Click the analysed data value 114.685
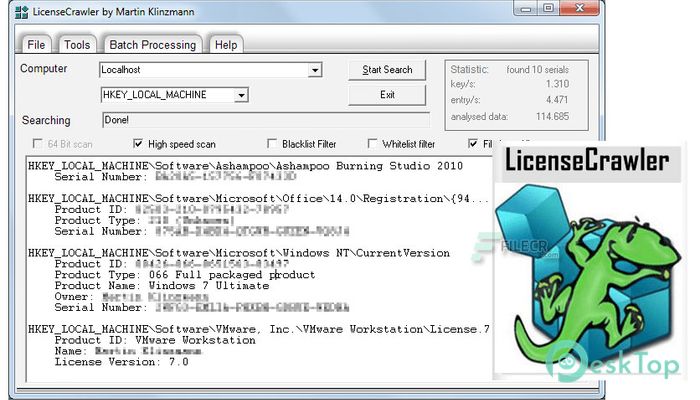 point(552,117)
